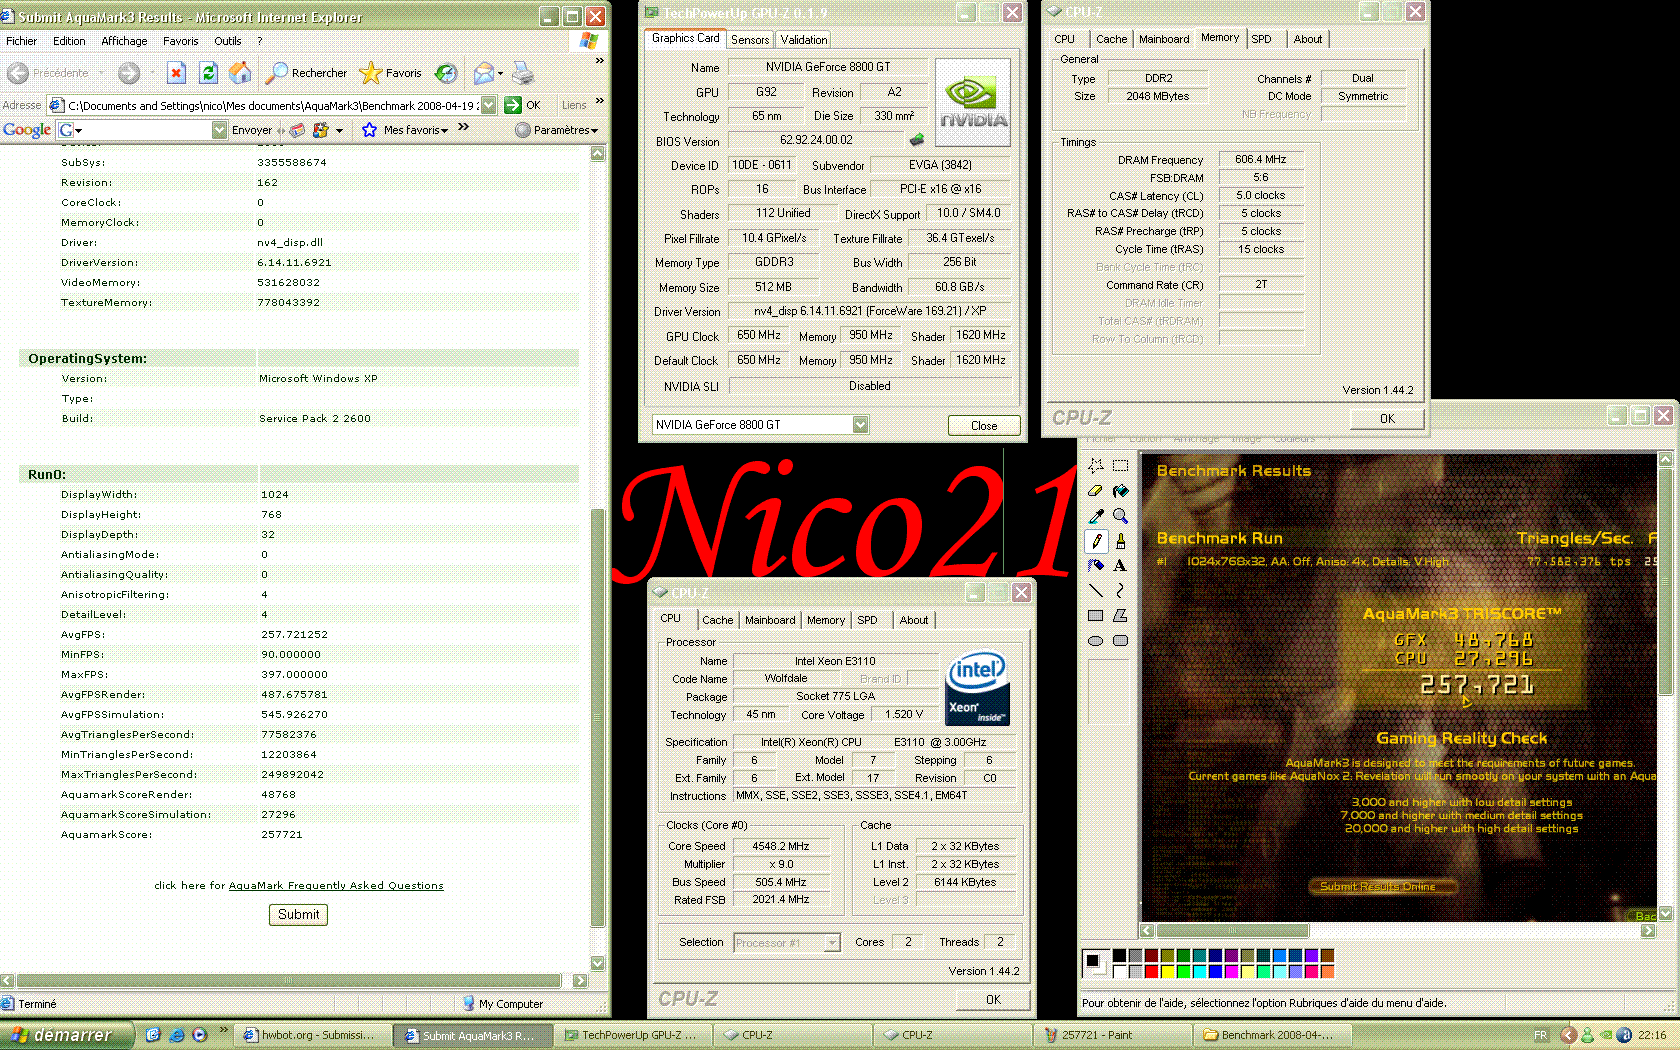Screen dimensions: 1680x1050
Task: Select the Magnifier tool in Paint
Action: pyautogui.click(x=1120, y=516)
